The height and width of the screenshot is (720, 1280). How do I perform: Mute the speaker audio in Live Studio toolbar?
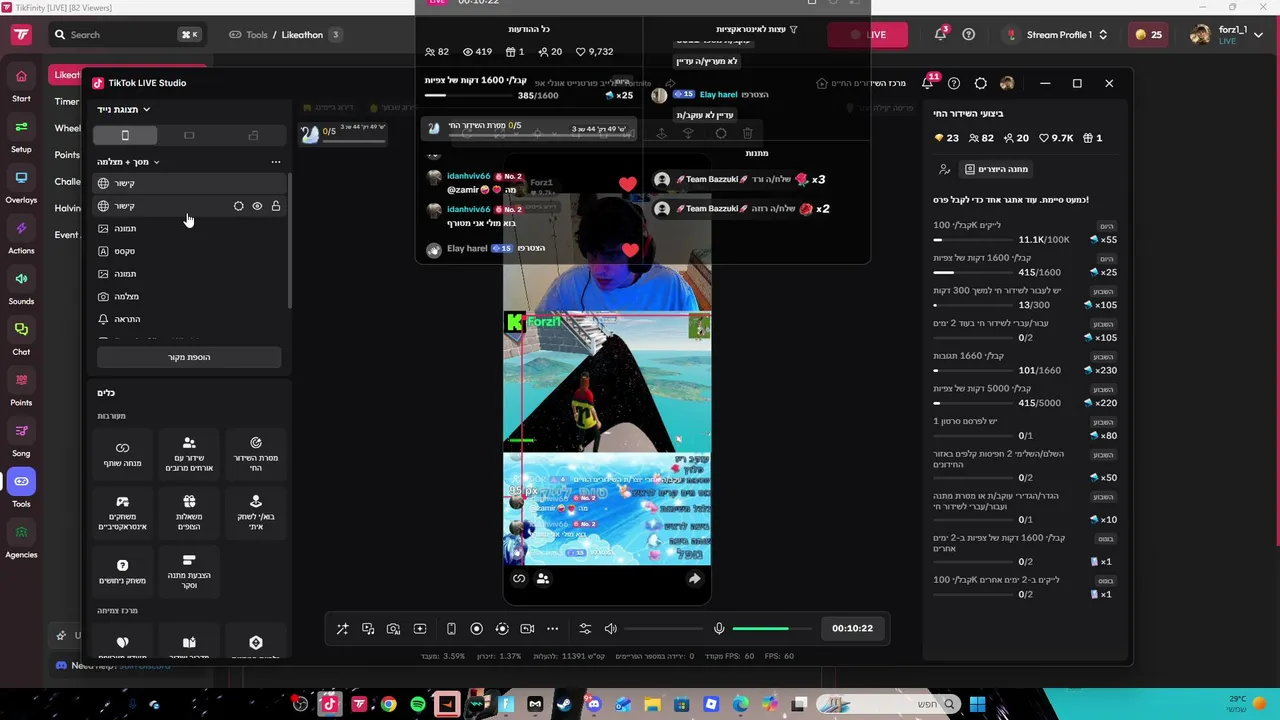pos(611,628)
